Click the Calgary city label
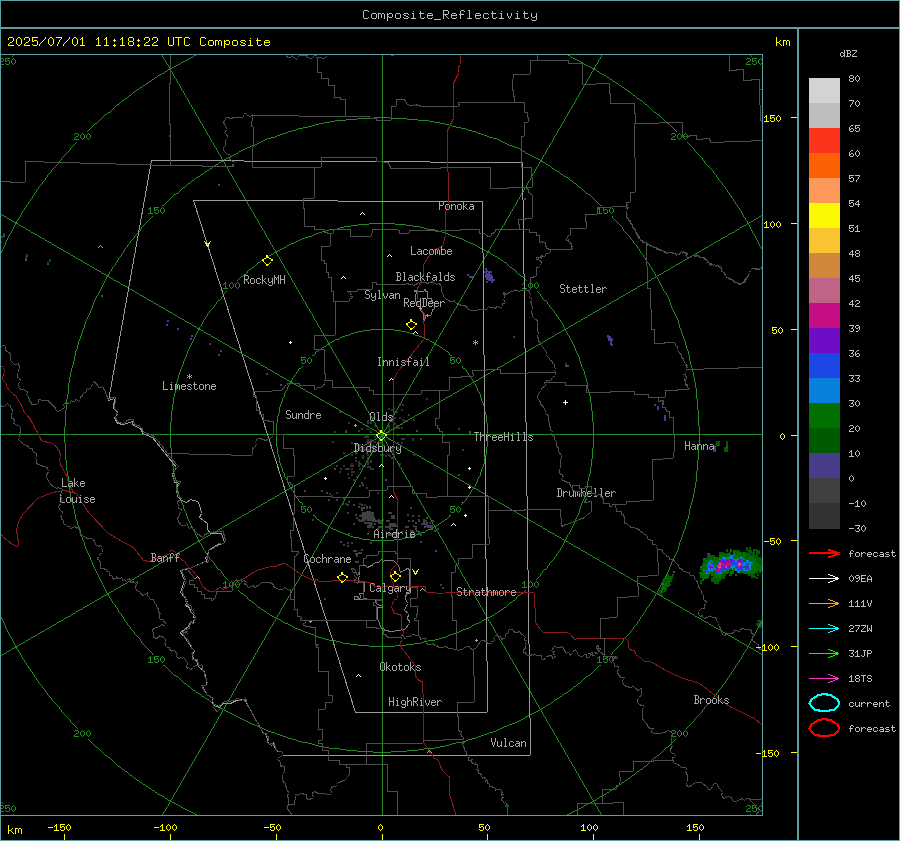 (390, 588)
